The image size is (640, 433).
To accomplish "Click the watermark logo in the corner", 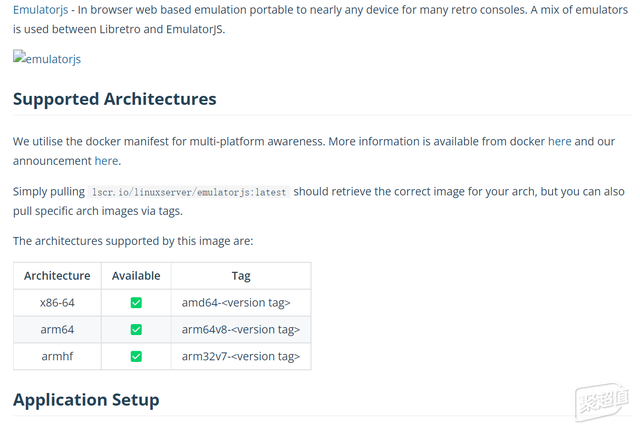I will pos(602,402).
